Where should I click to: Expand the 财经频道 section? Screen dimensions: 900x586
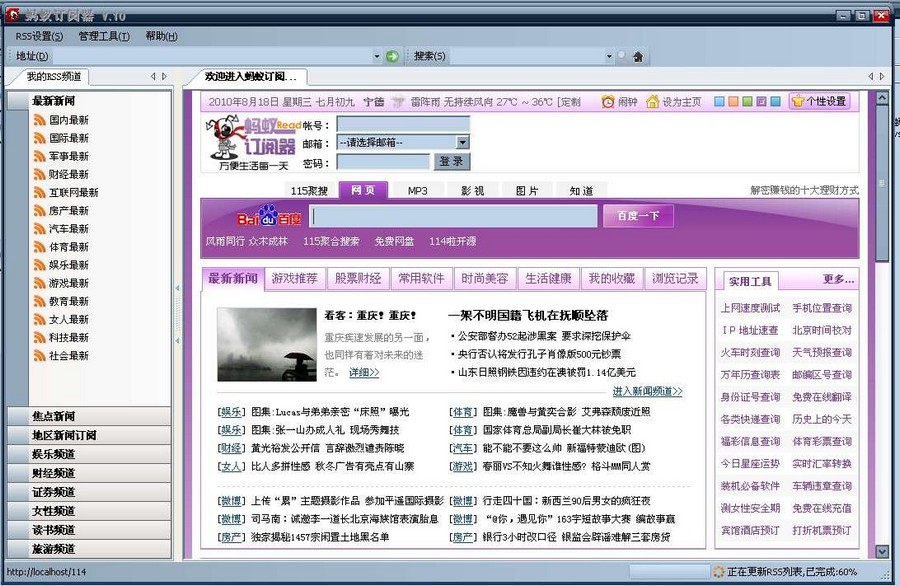pyautogui.click(x=90, y=473)
